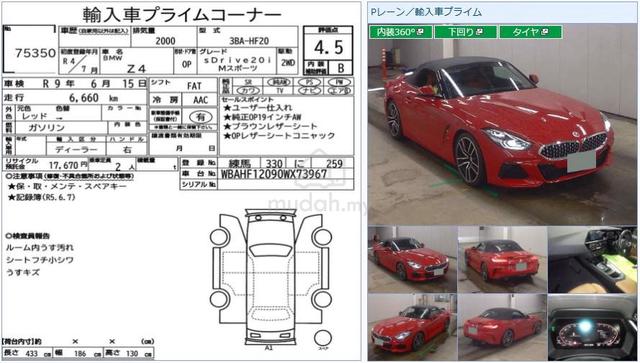Screen dimensions: 640x363
Task: Click the 輸入車プライムコーナー sheet title
Action: tap(182, 15)
